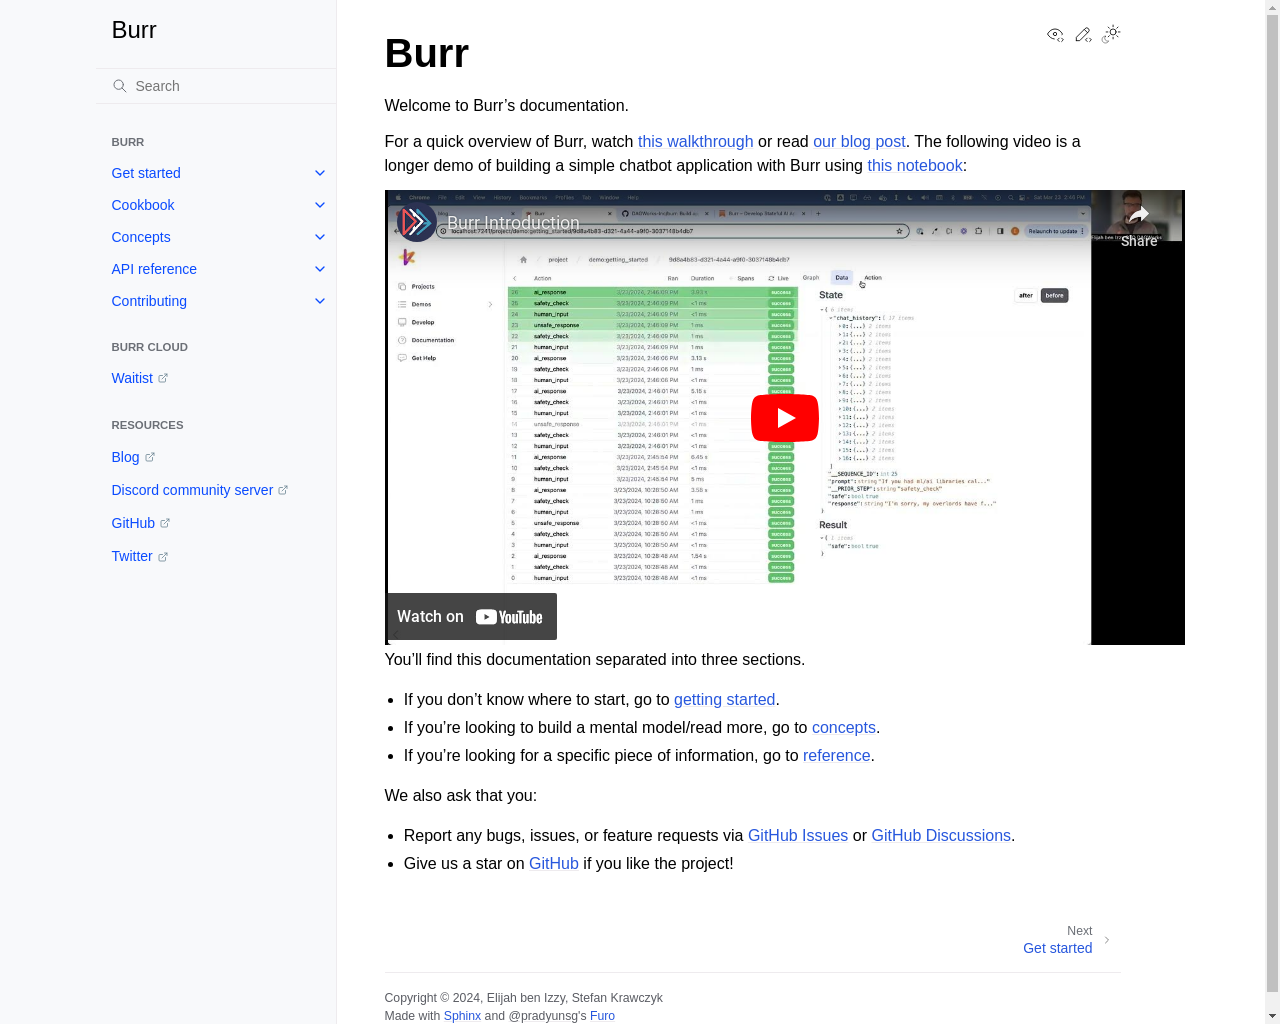Image resolution: width=1280 pixels, height=1024 pixels.
Task: Open Get started in sidebar
Action: [x=146, y=173]
